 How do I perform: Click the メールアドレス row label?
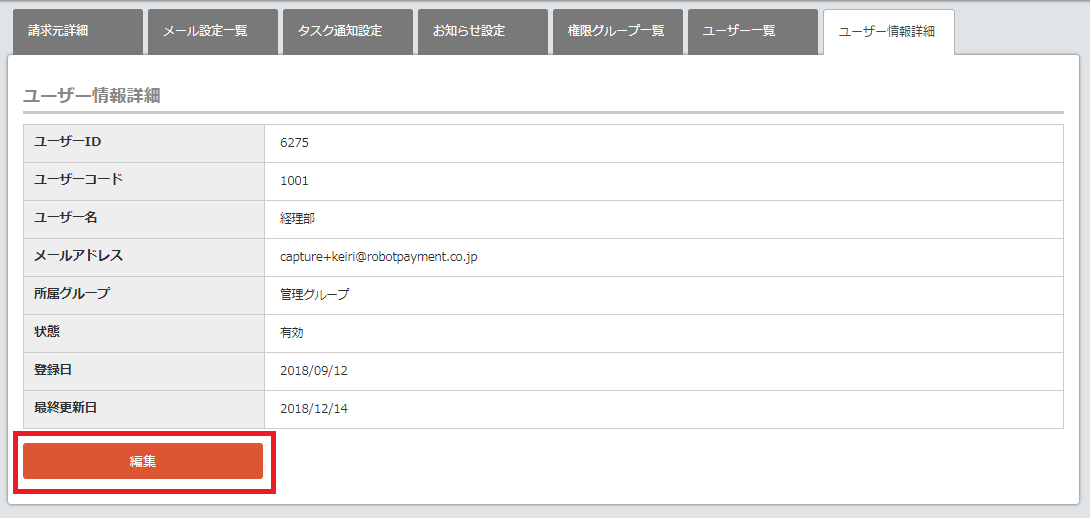click(x=79, y=256)
